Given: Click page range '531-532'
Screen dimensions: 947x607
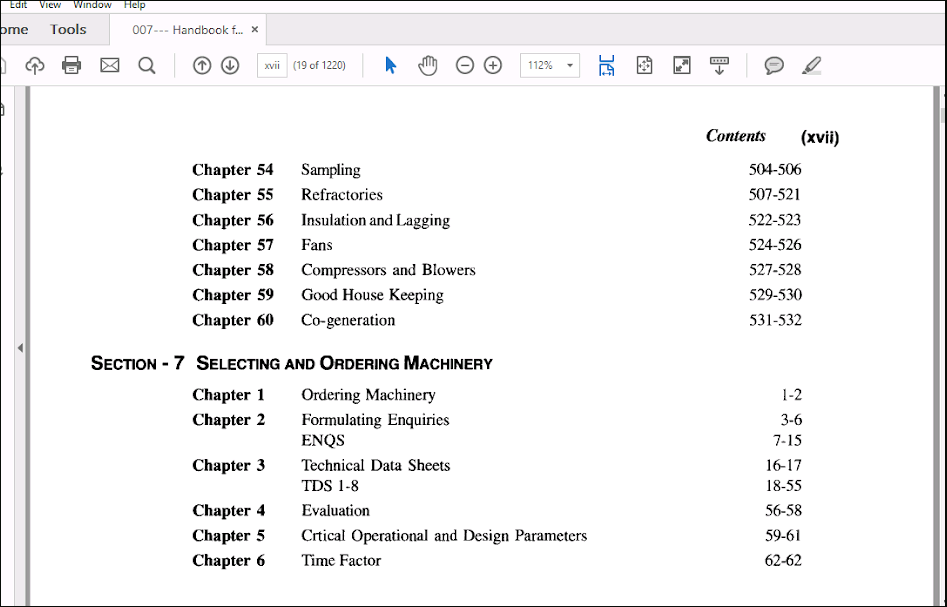Looking at the screenshot, I should 775,320.
